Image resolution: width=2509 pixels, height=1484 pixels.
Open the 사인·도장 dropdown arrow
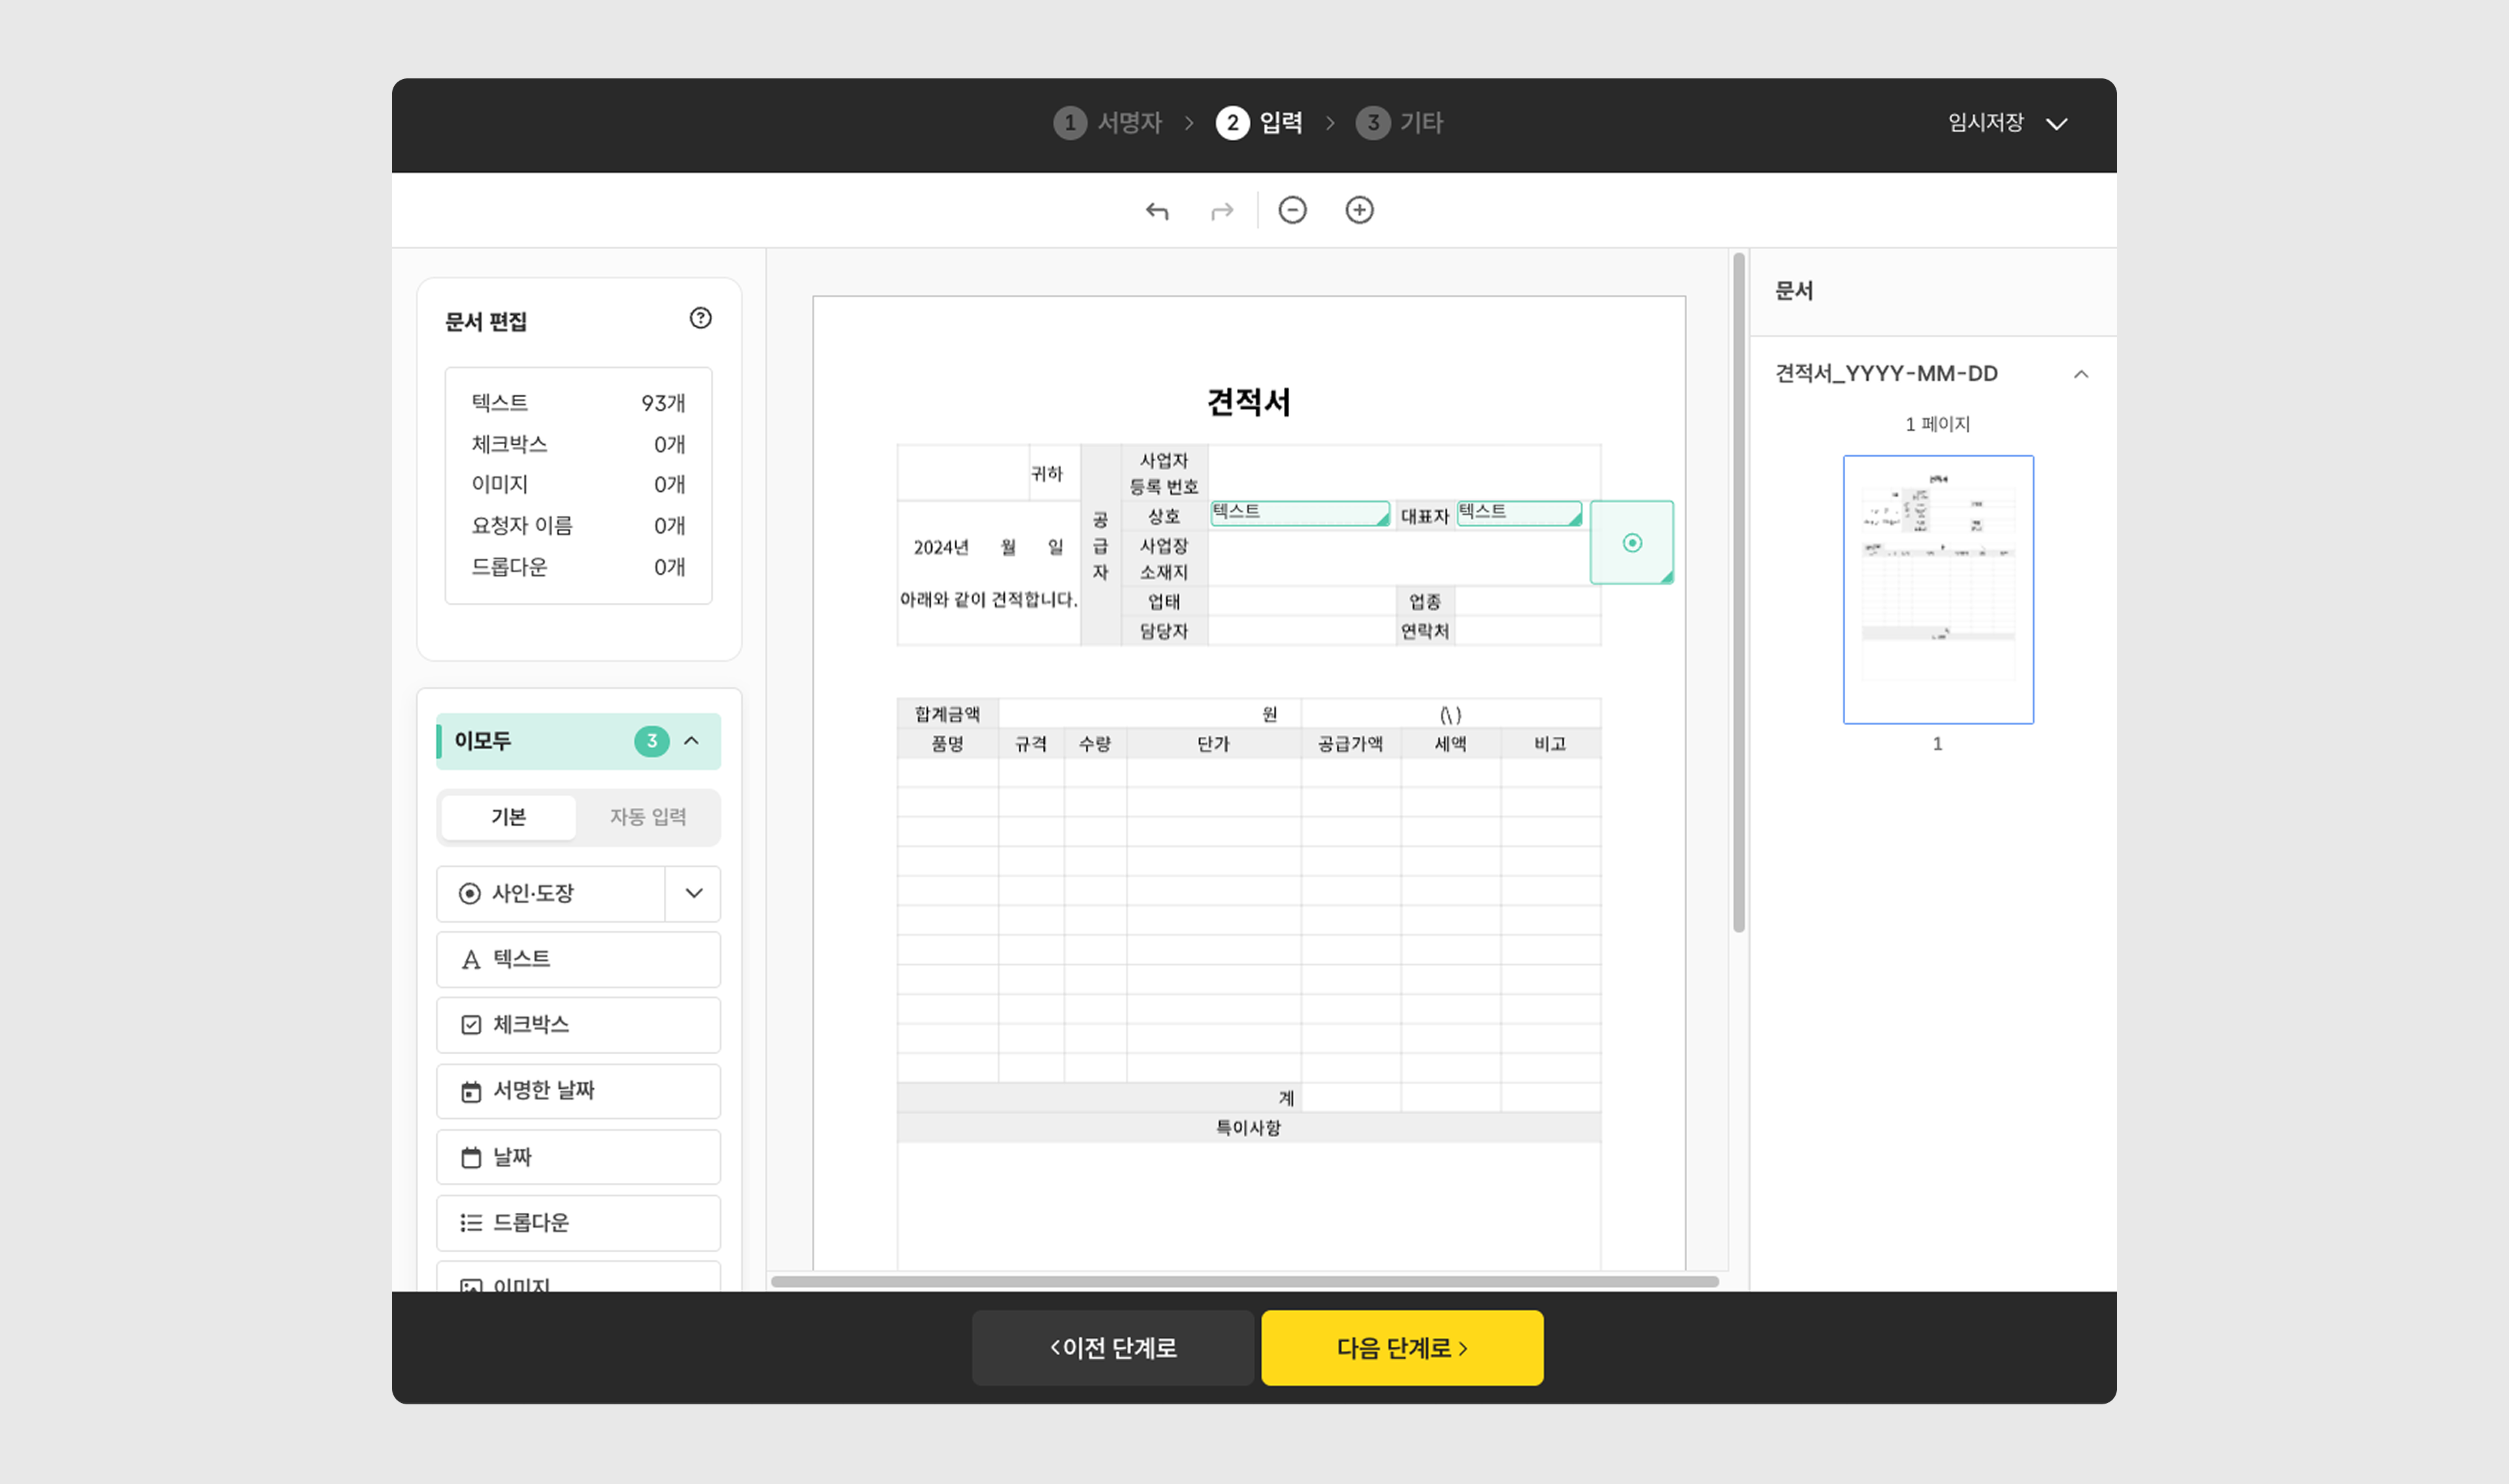click(x=693, y=893)
